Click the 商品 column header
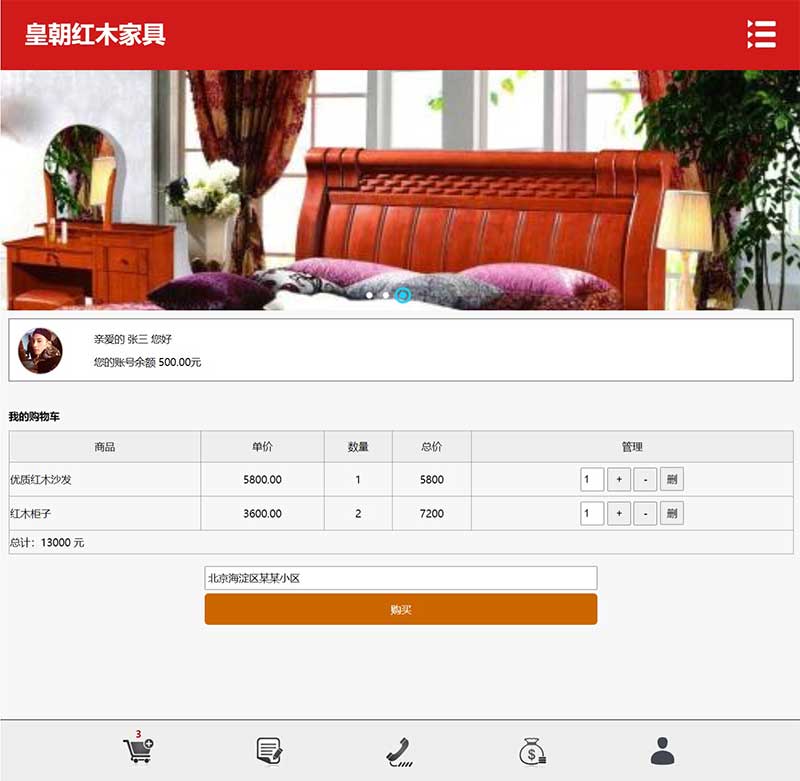 (105, 447)
